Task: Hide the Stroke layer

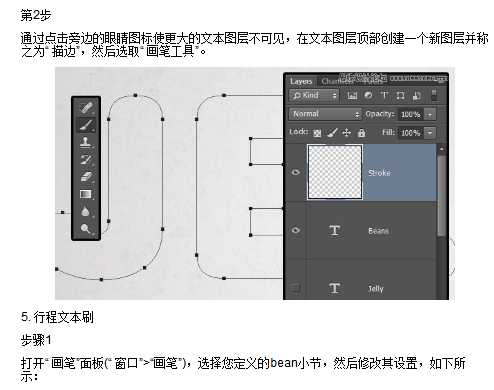Action: click(x=296, y=172)
